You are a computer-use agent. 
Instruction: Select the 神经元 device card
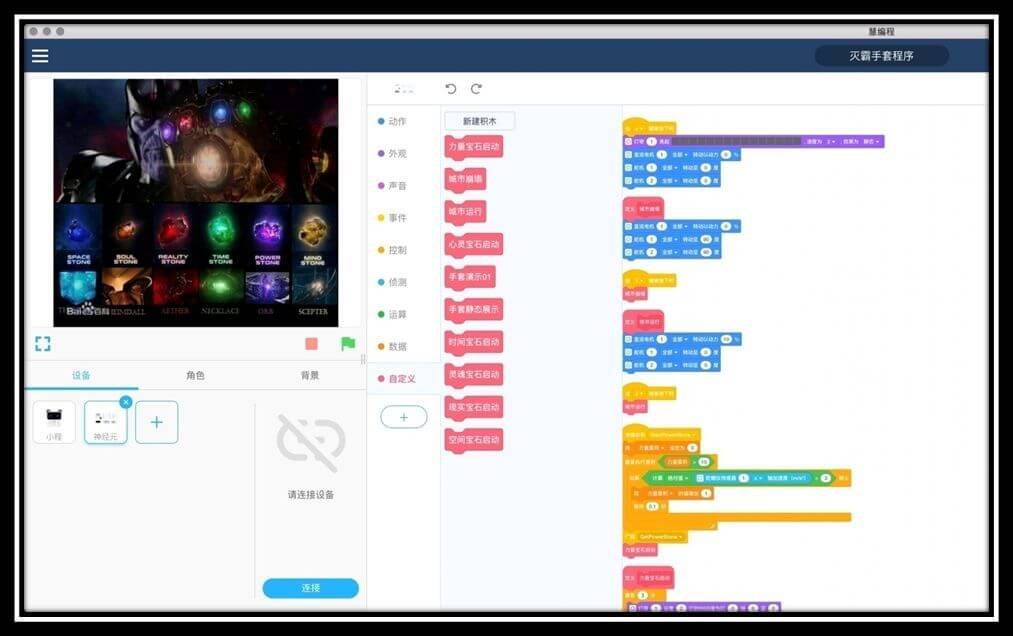pos(105,423)
